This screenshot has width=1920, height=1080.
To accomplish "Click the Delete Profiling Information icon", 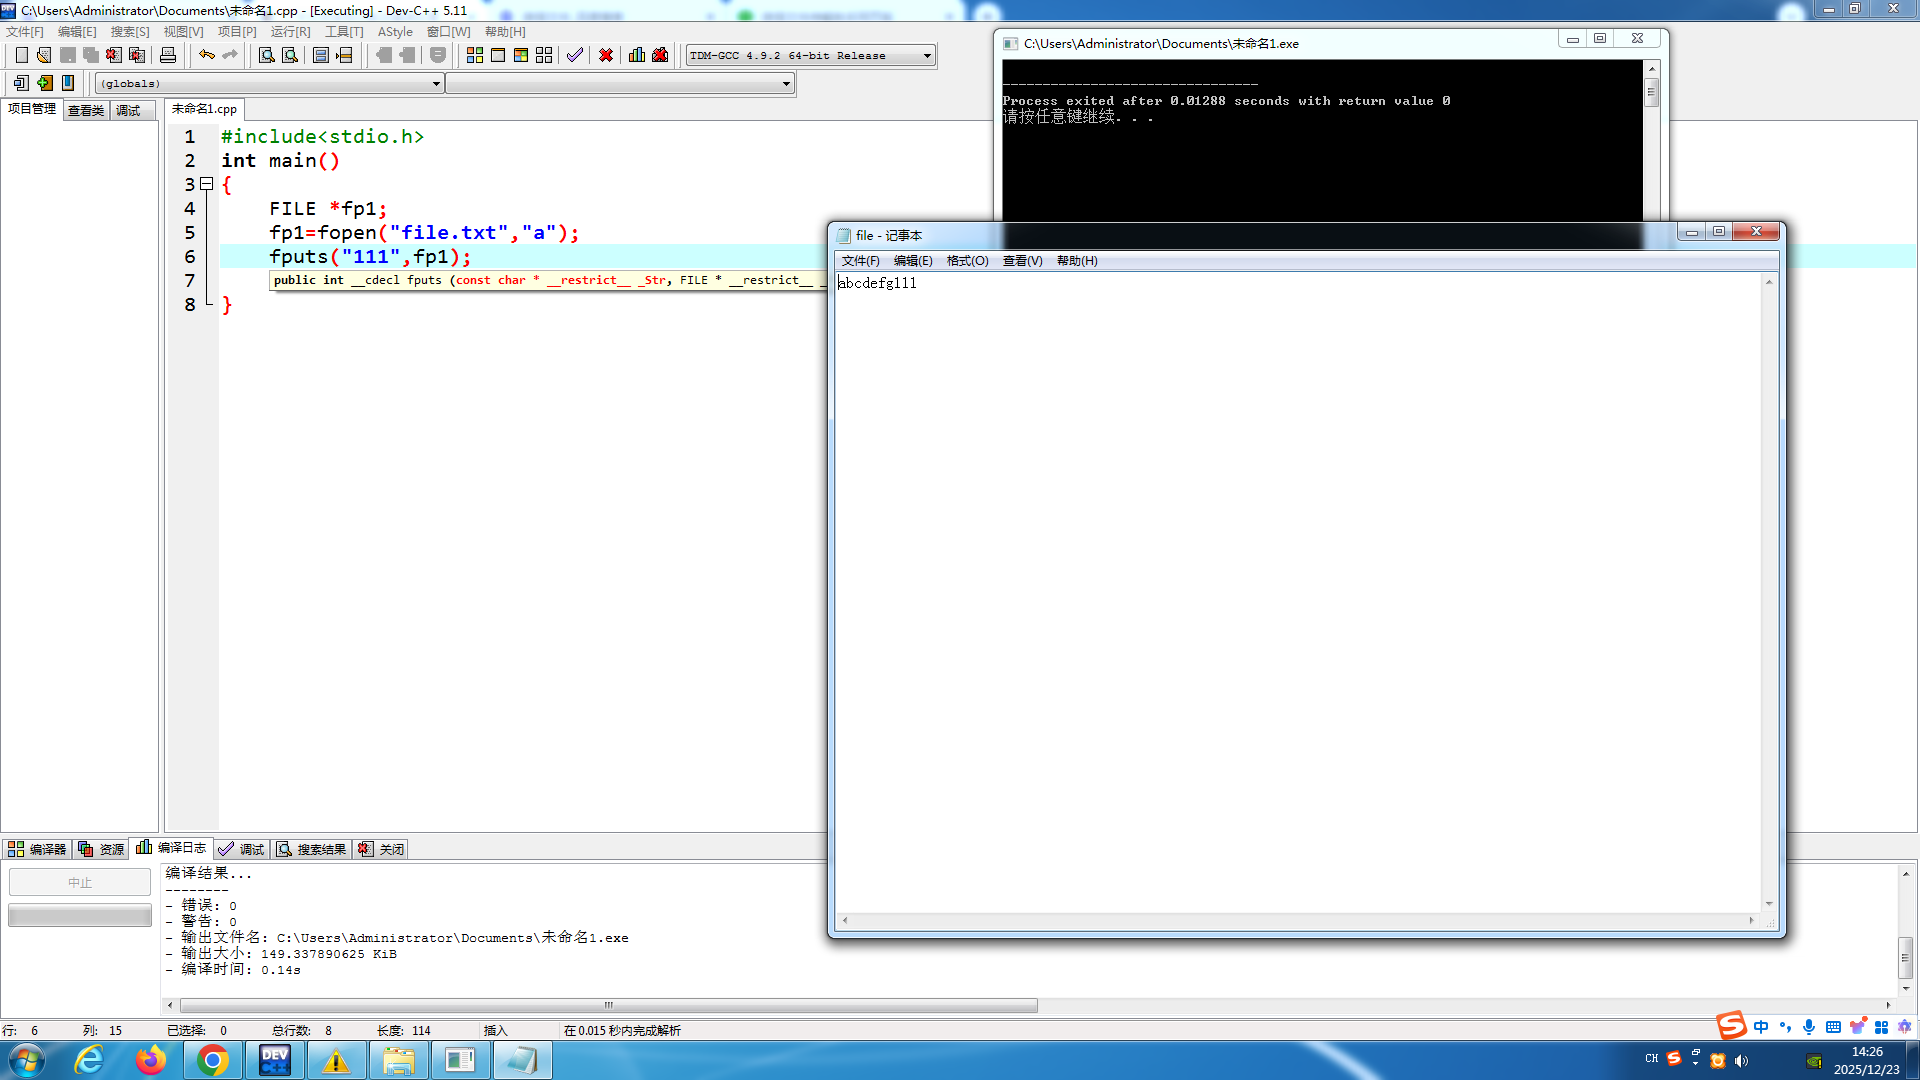I will click(660, 55).
